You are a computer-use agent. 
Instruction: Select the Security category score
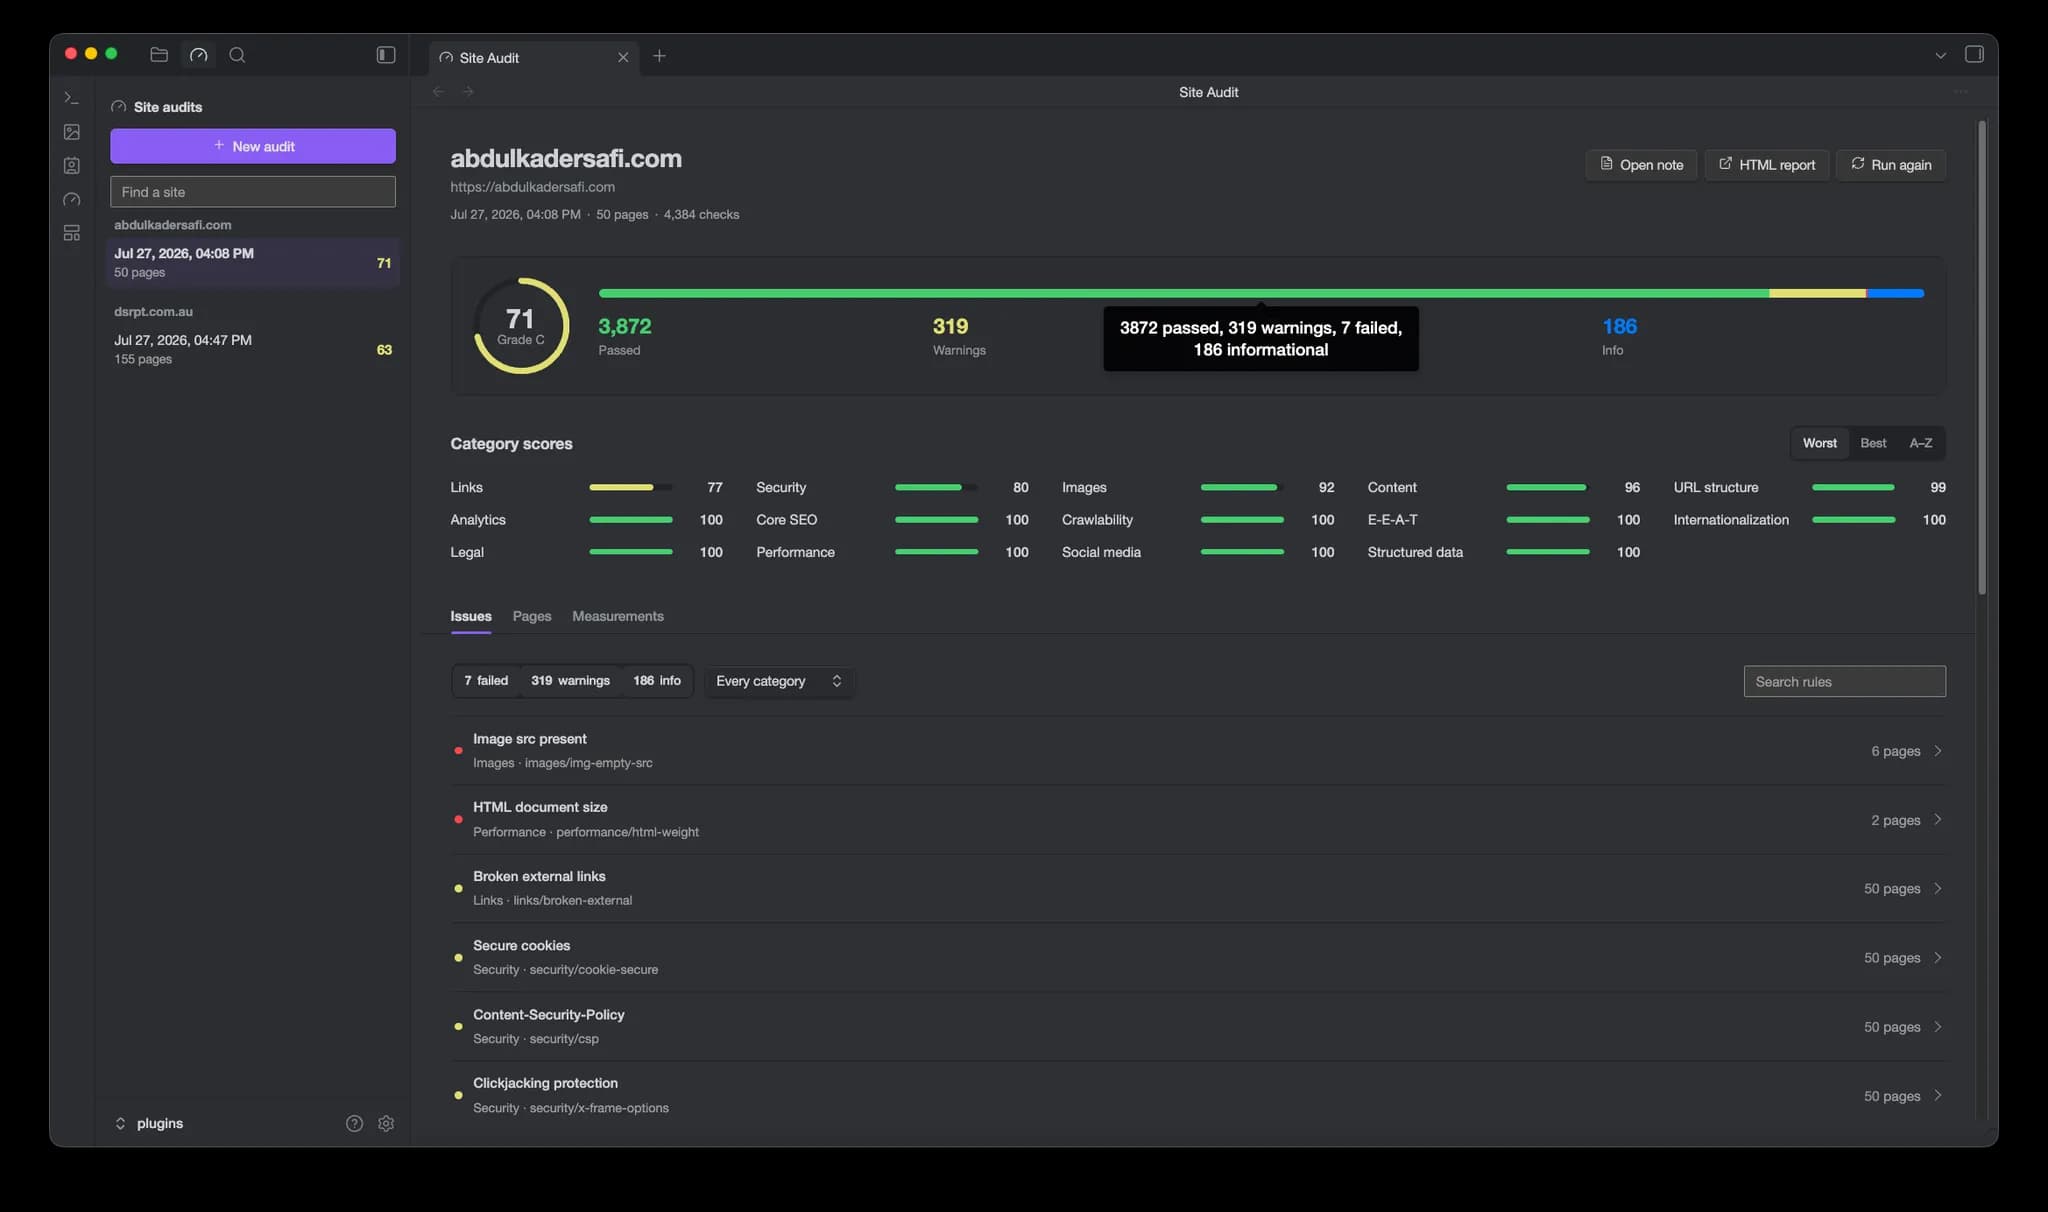(892, 487)
